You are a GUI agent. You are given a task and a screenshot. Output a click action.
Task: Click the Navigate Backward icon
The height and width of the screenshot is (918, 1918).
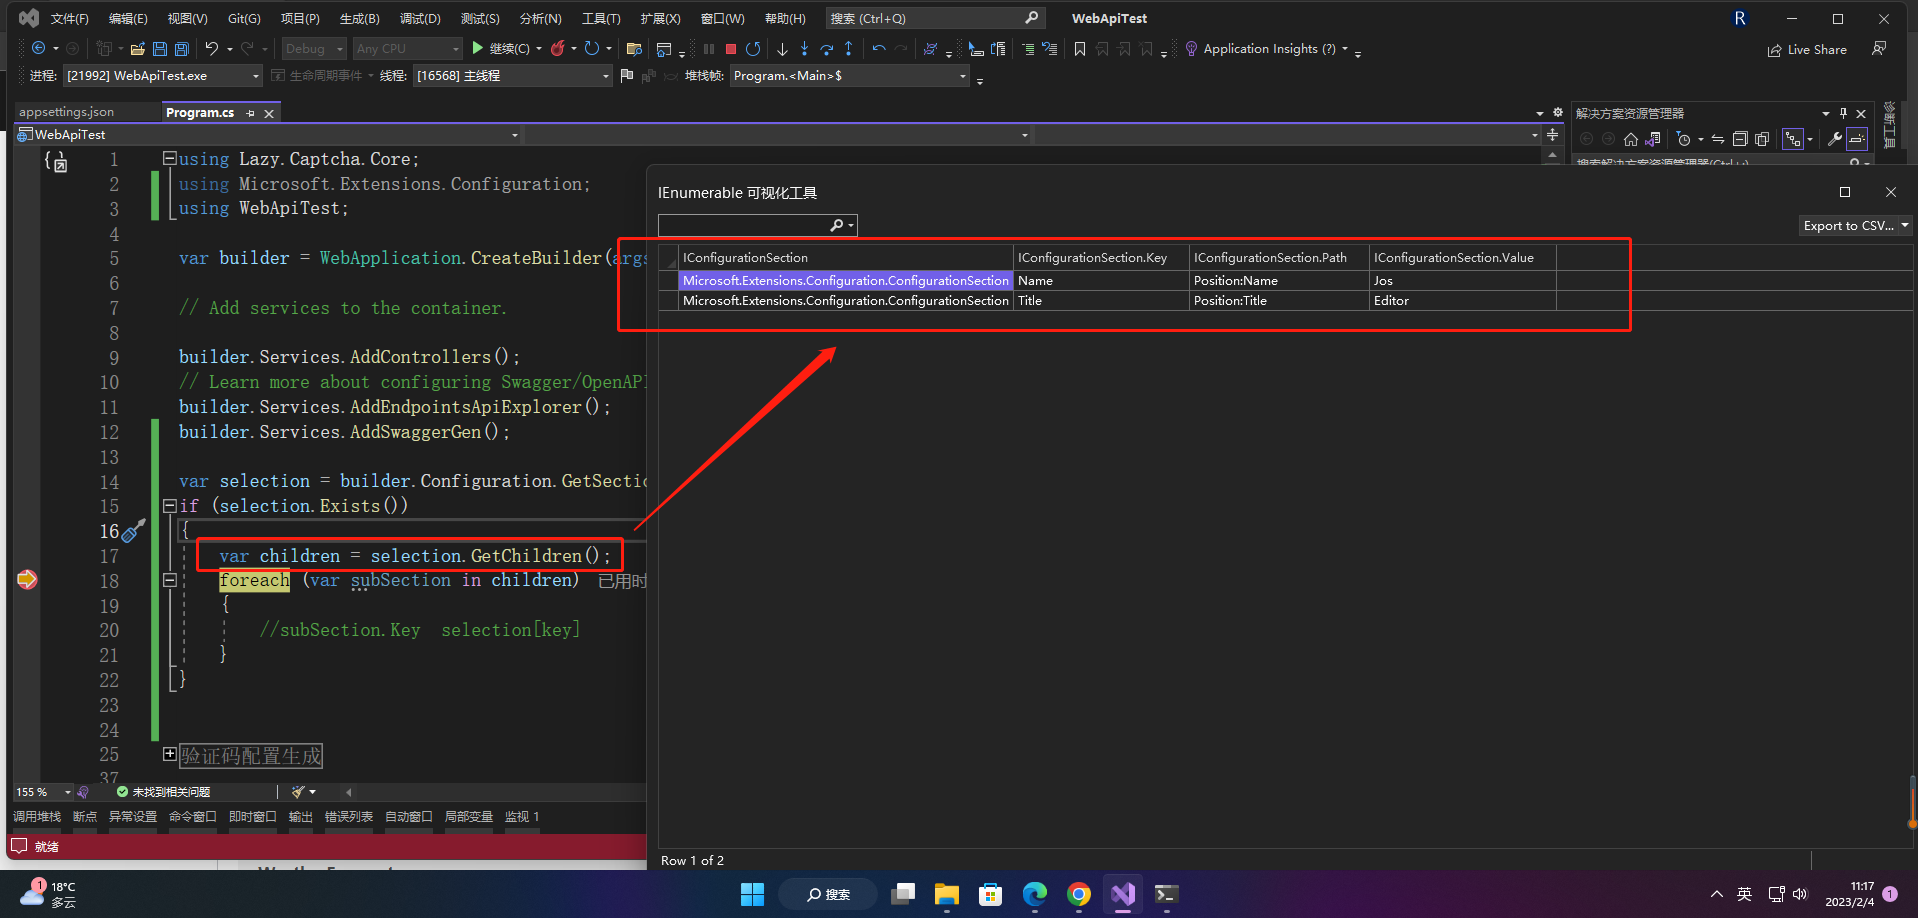[38, 48]
